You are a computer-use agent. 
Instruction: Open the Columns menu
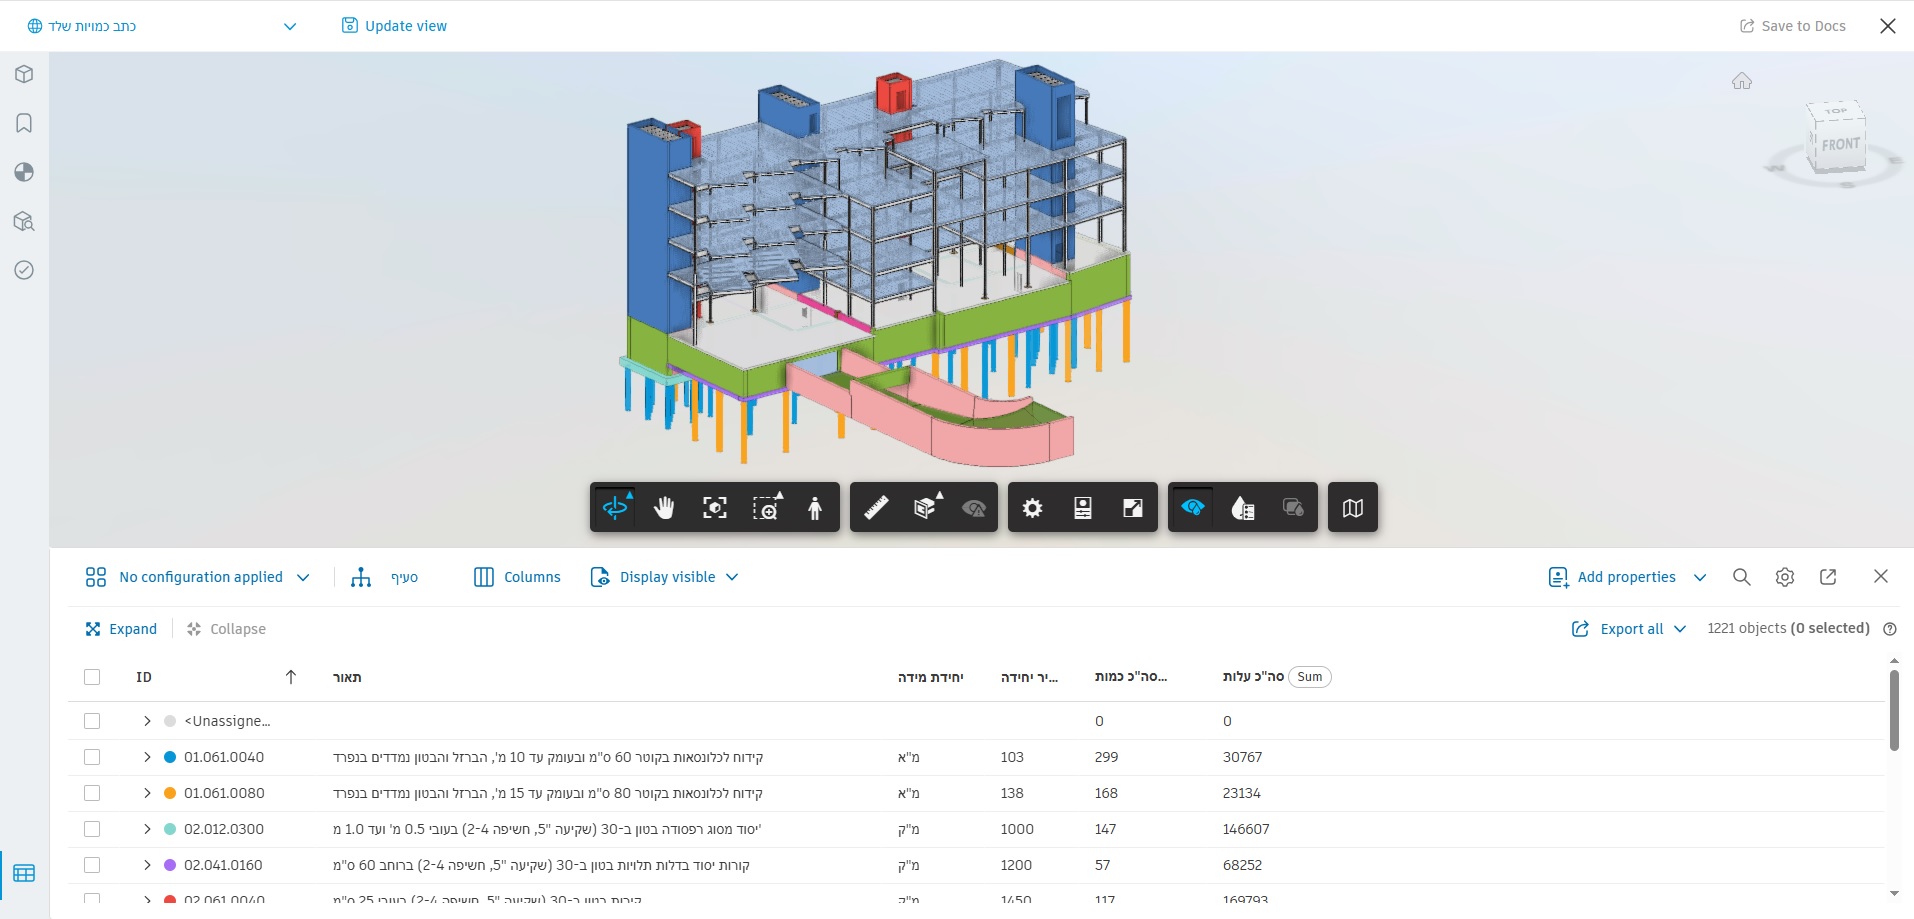coord(517,577)
